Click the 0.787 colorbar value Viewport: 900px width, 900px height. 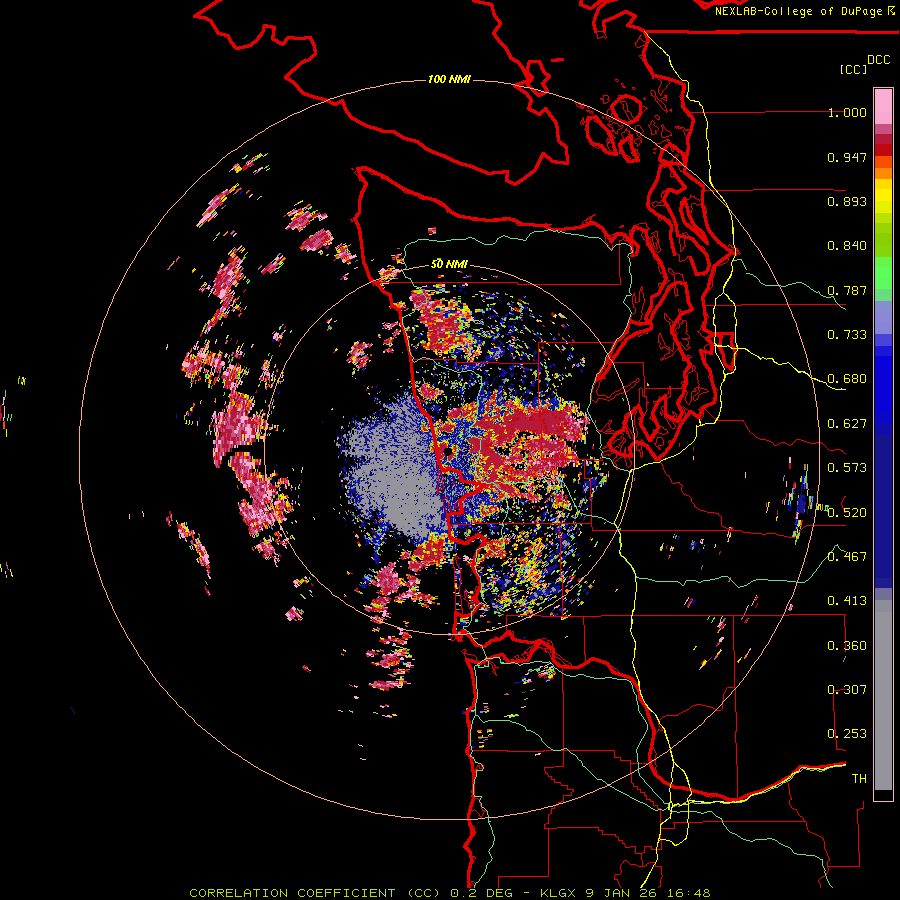pos(847,290)
